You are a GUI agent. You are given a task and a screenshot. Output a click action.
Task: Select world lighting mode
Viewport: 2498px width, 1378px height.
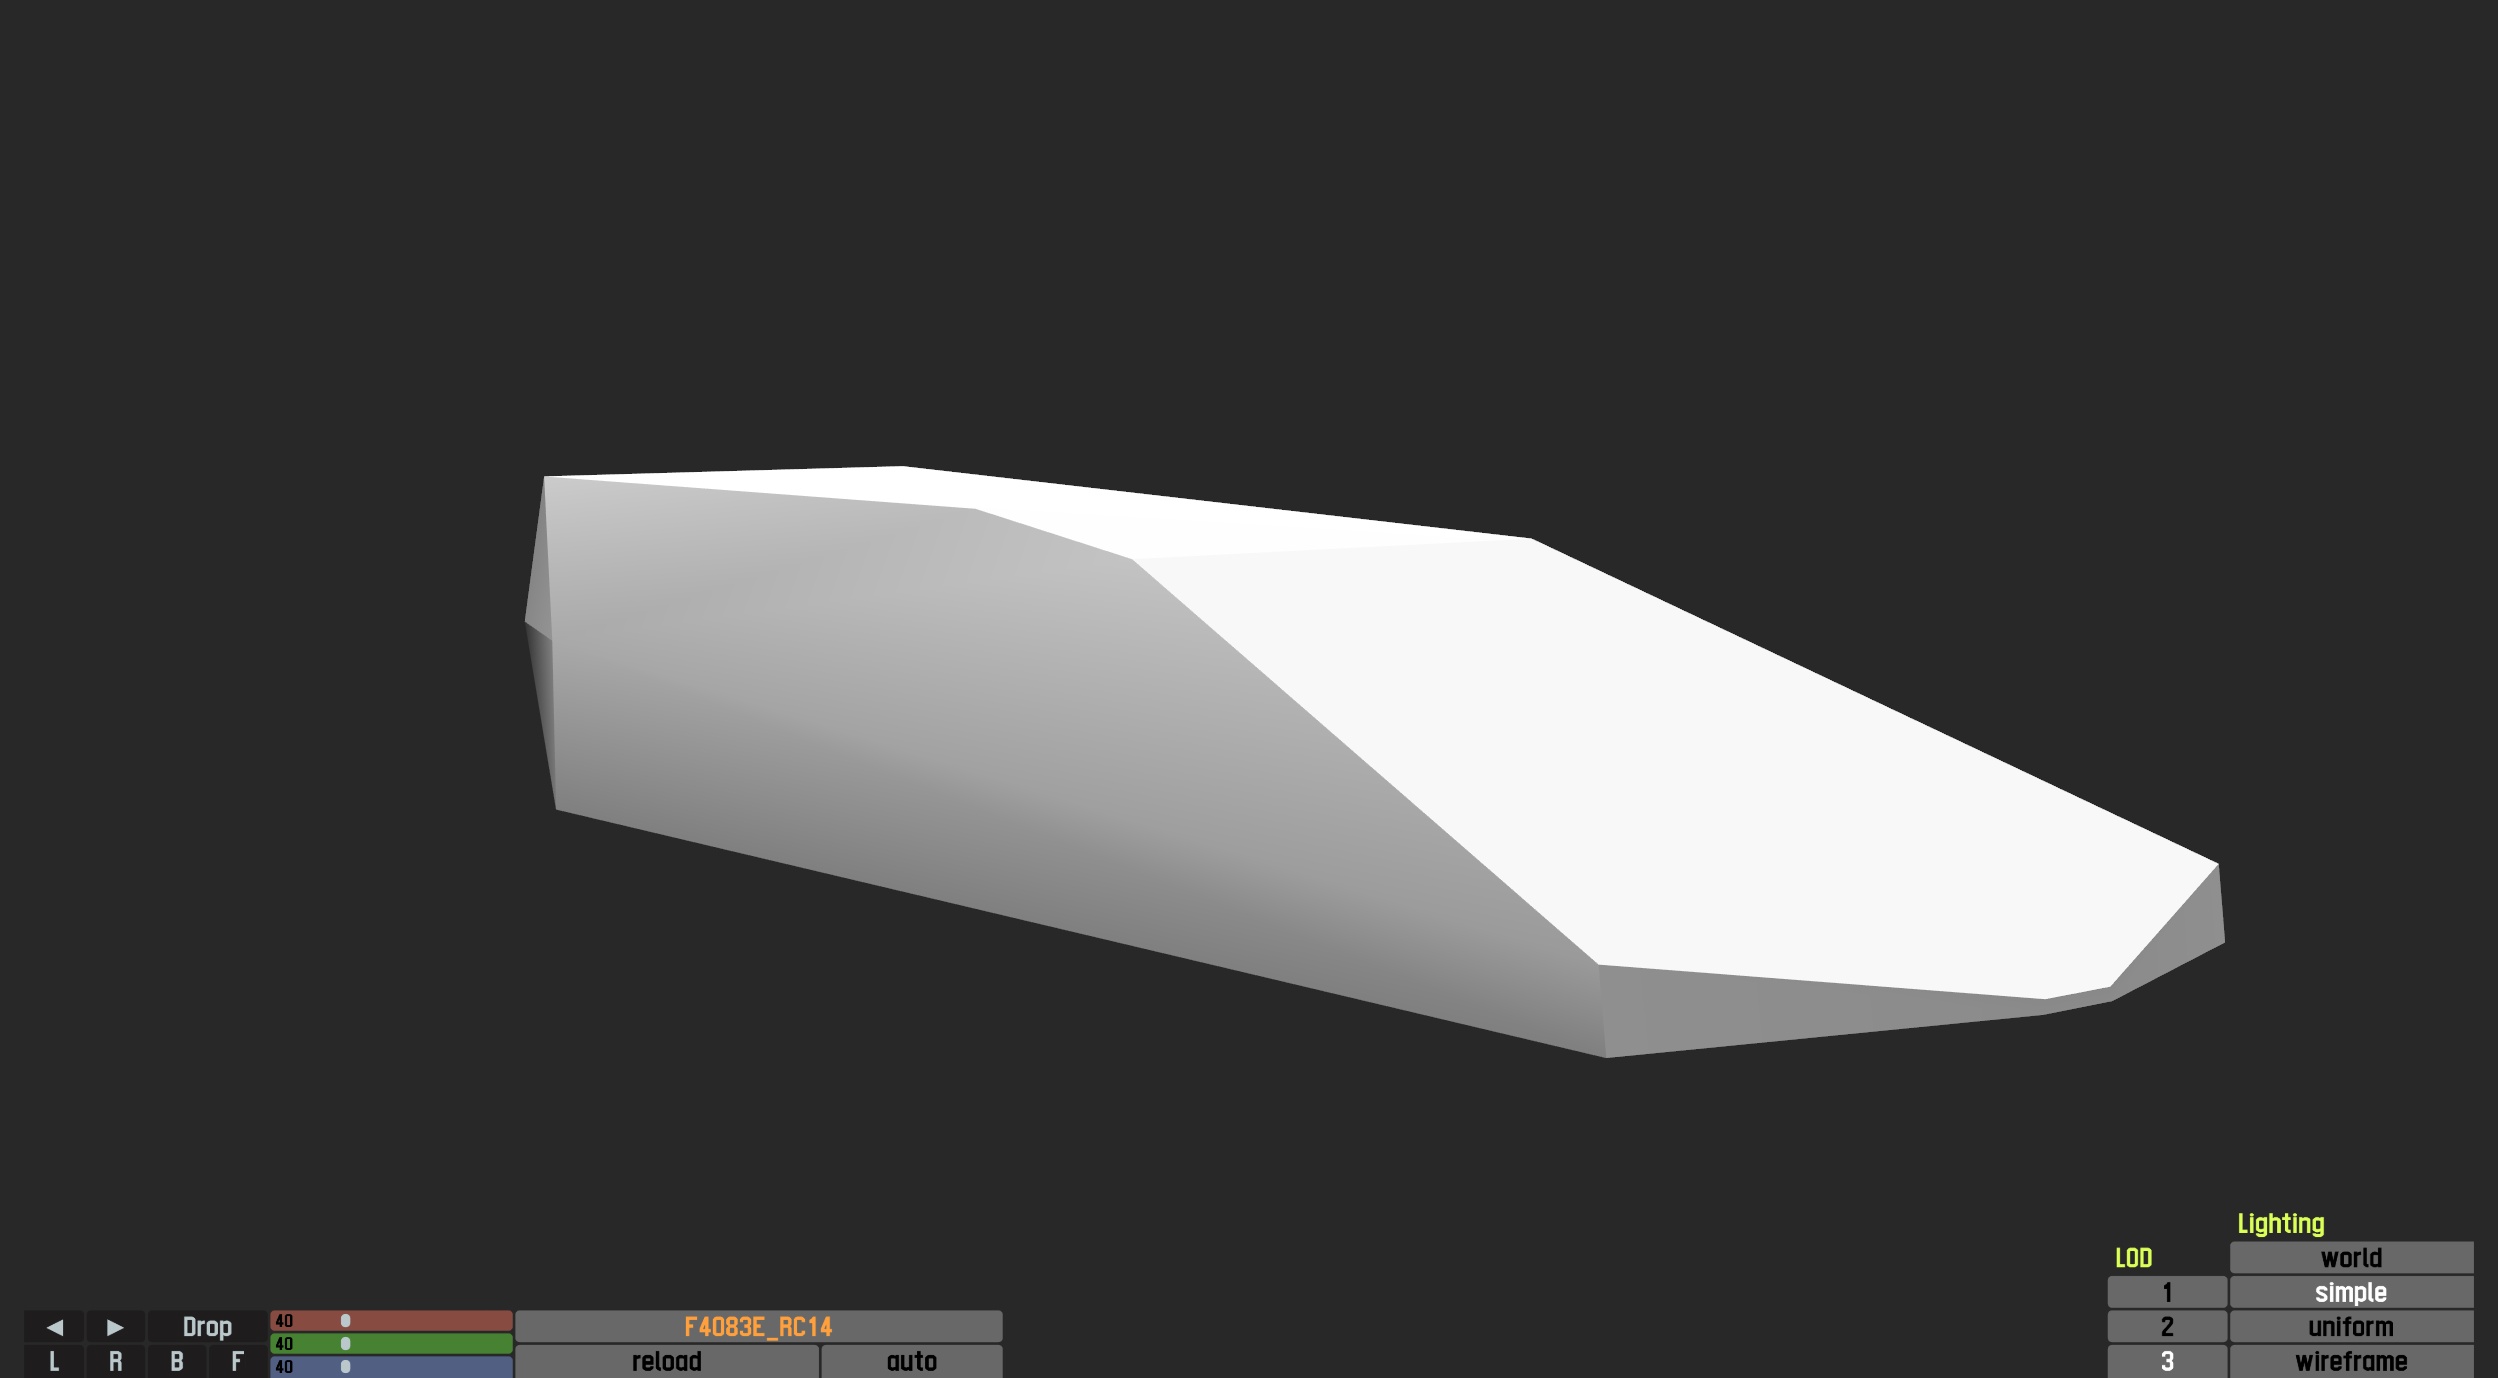[2351, 1258]
